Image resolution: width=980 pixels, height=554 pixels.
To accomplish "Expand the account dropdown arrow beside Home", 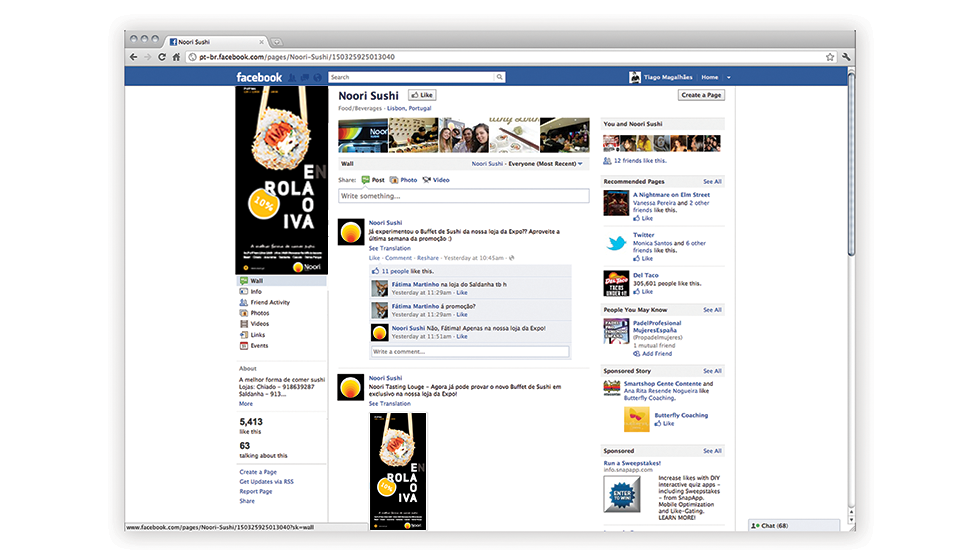I will [x=729, y=77].
